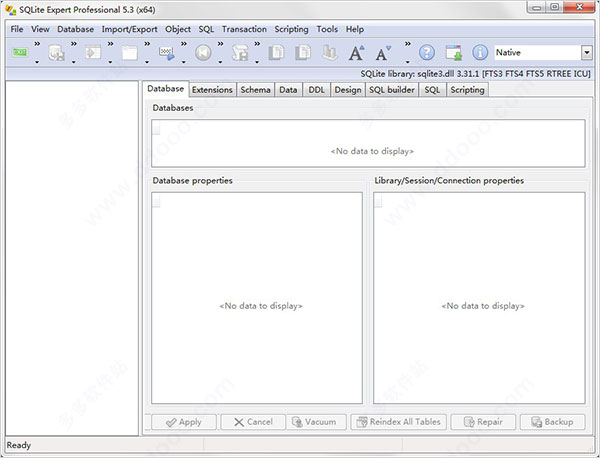Open the Object menu
Image resolution: width=600 pixels, height=458 pixels.
tap(178, 29)
